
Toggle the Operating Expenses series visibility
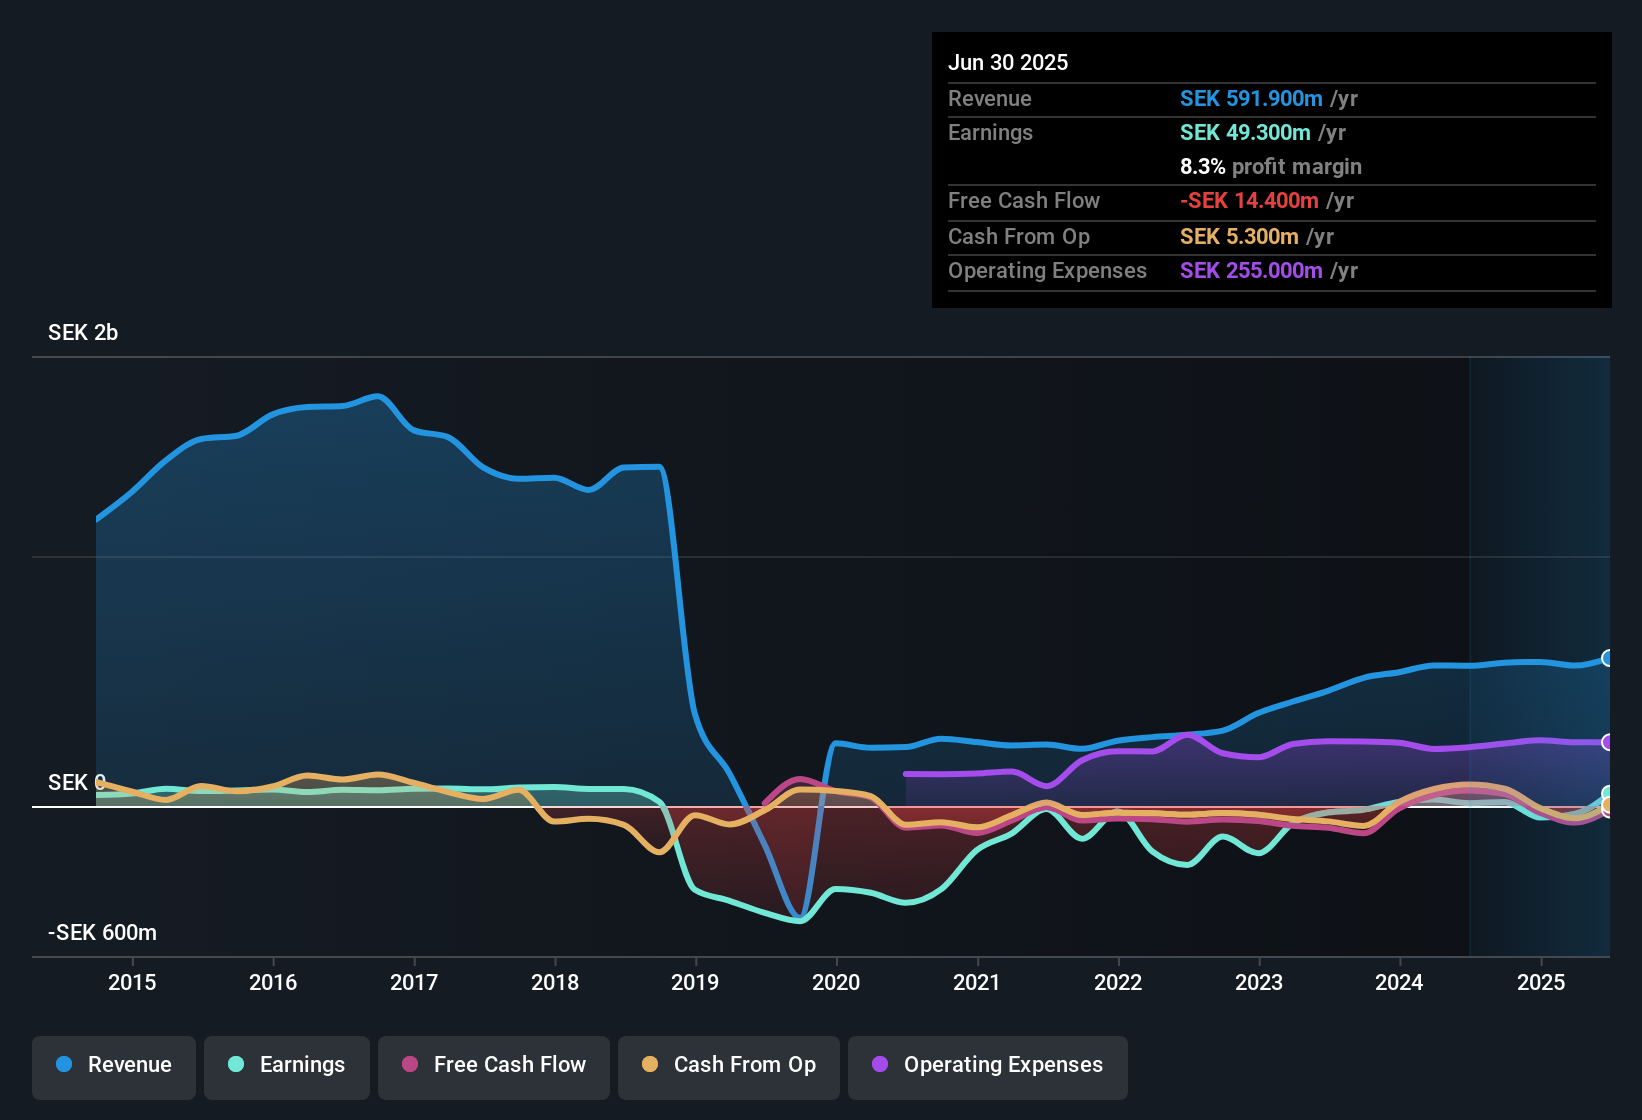[987, 1065]
